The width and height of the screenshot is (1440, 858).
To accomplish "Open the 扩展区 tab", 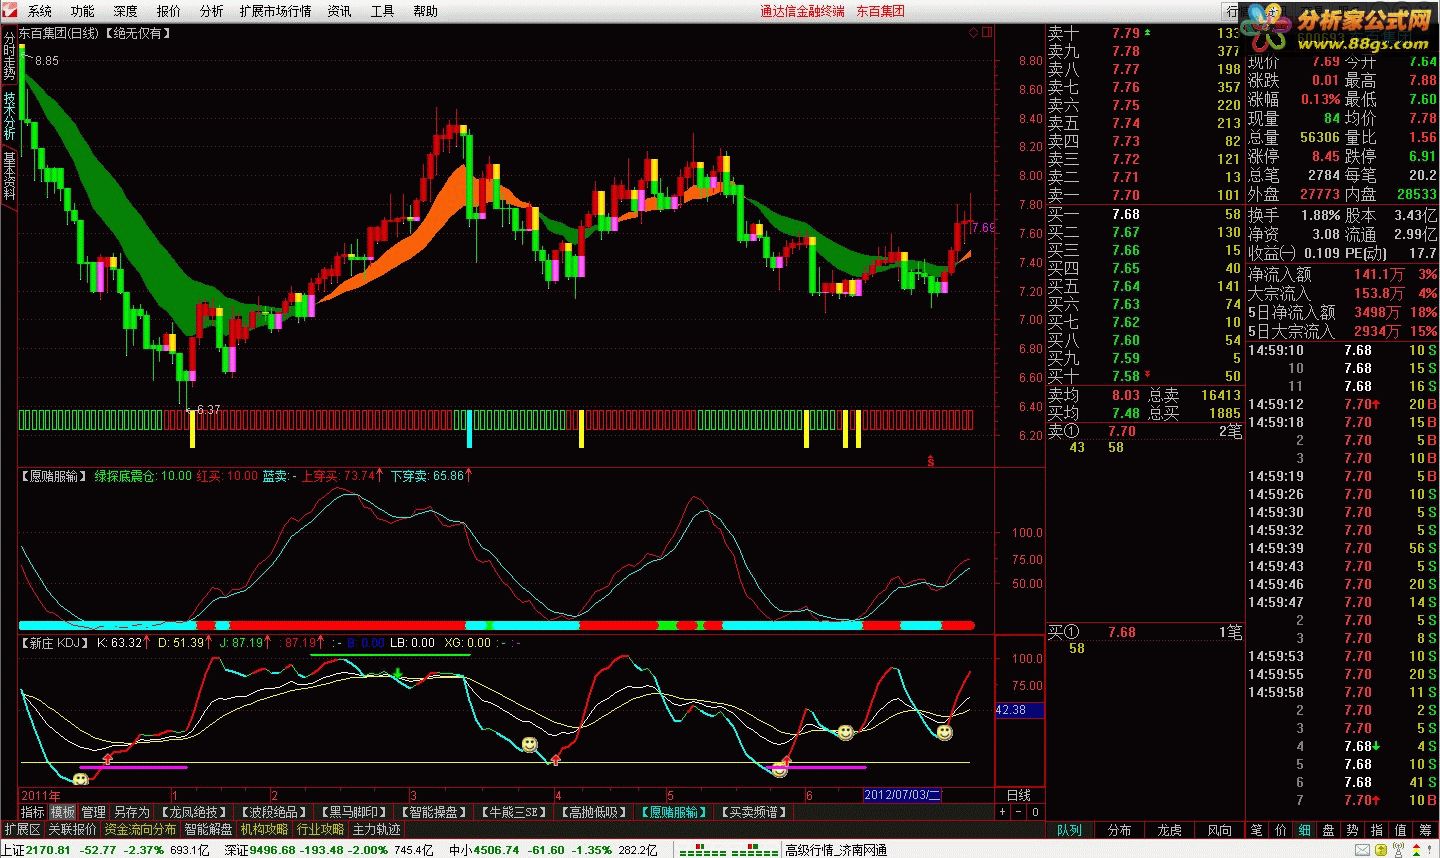I will [22, 829].
